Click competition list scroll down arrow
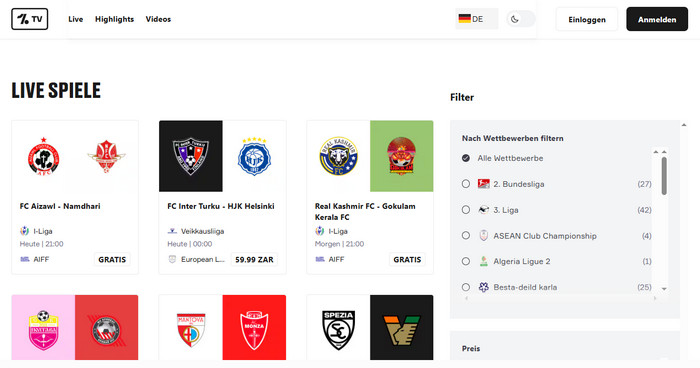 point(664,289)
